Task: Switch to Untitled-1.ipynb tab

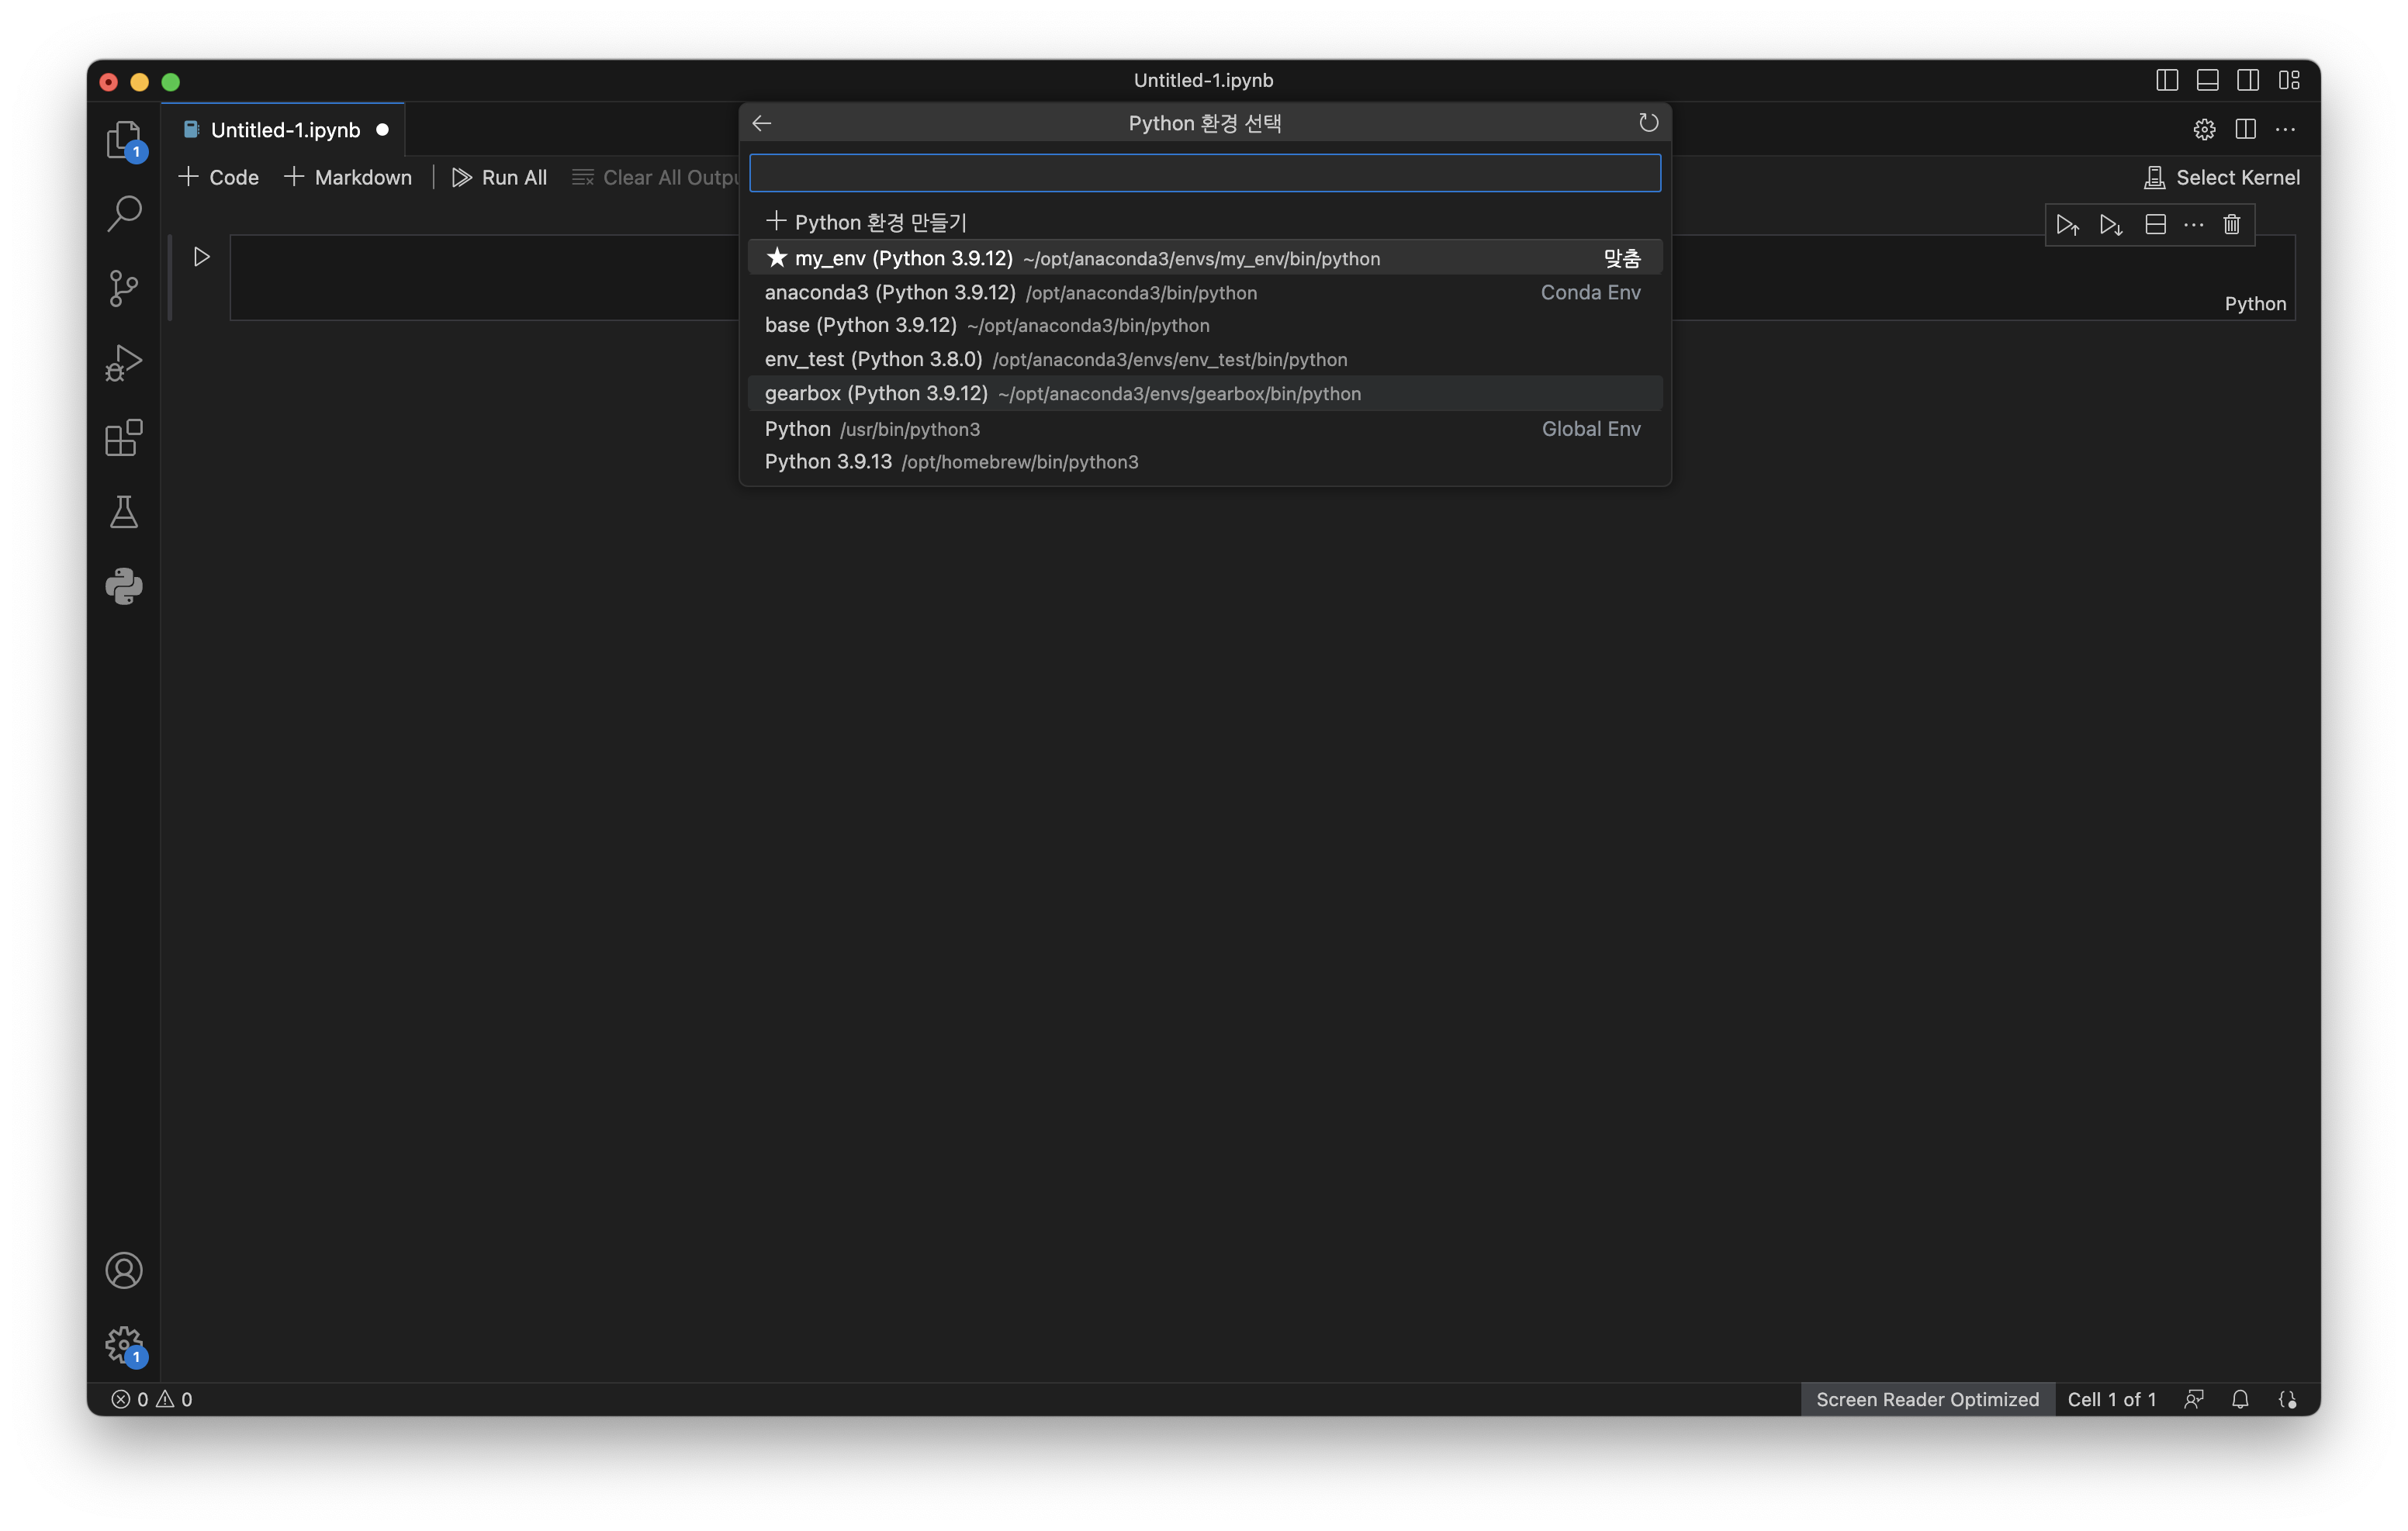Action: tap(285, 130)
